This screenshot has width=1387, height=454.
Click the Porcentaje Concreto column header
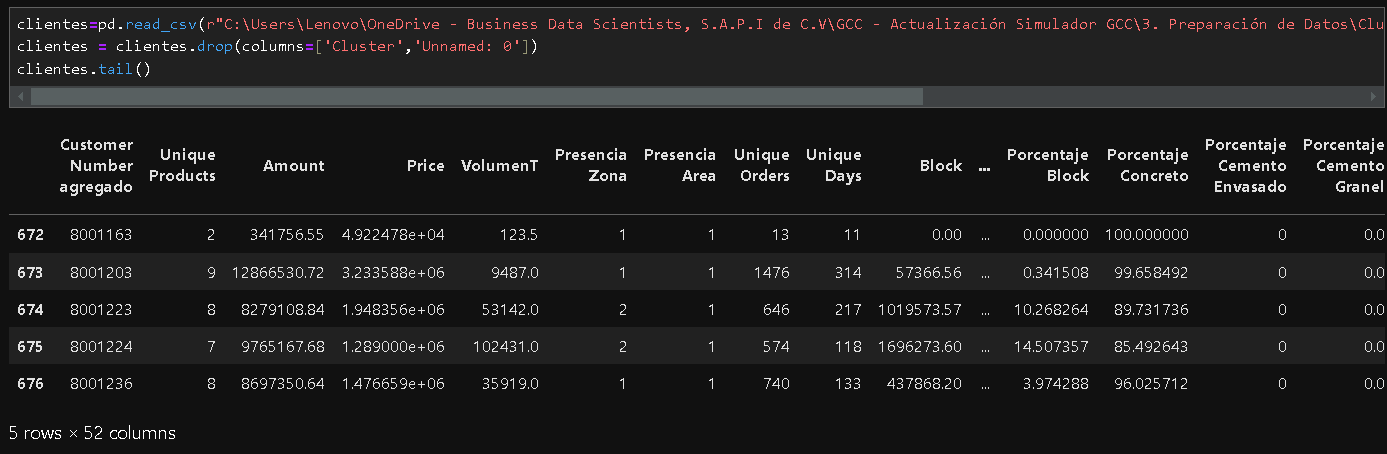pyautogui.click(x=1147, y=166)
